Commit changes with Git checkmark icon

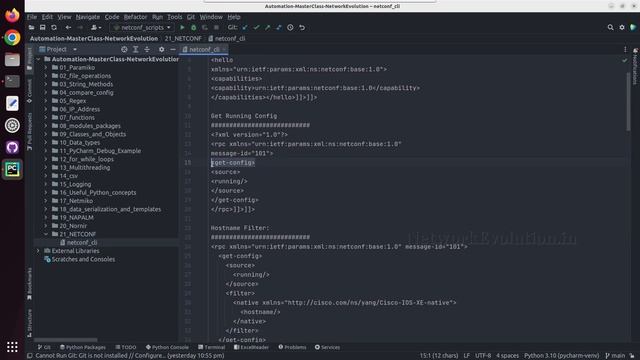(256, 27)
